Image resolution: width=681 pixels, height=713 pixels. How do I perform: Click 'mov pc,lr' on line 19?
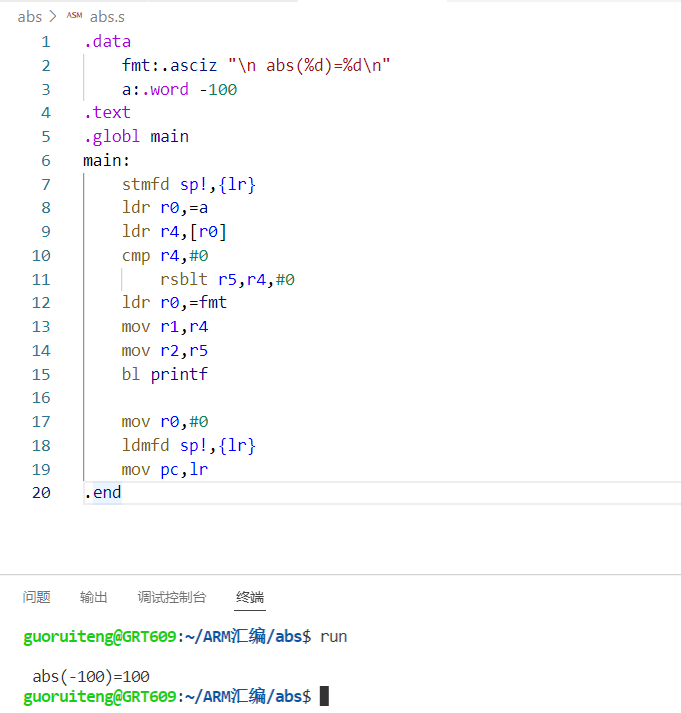165,469
